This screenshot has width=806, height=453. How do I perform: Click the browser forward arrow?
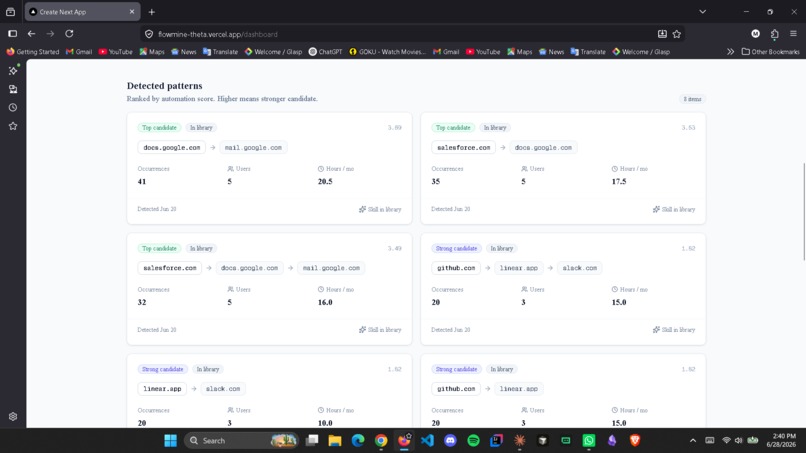[x=50, y=34]
